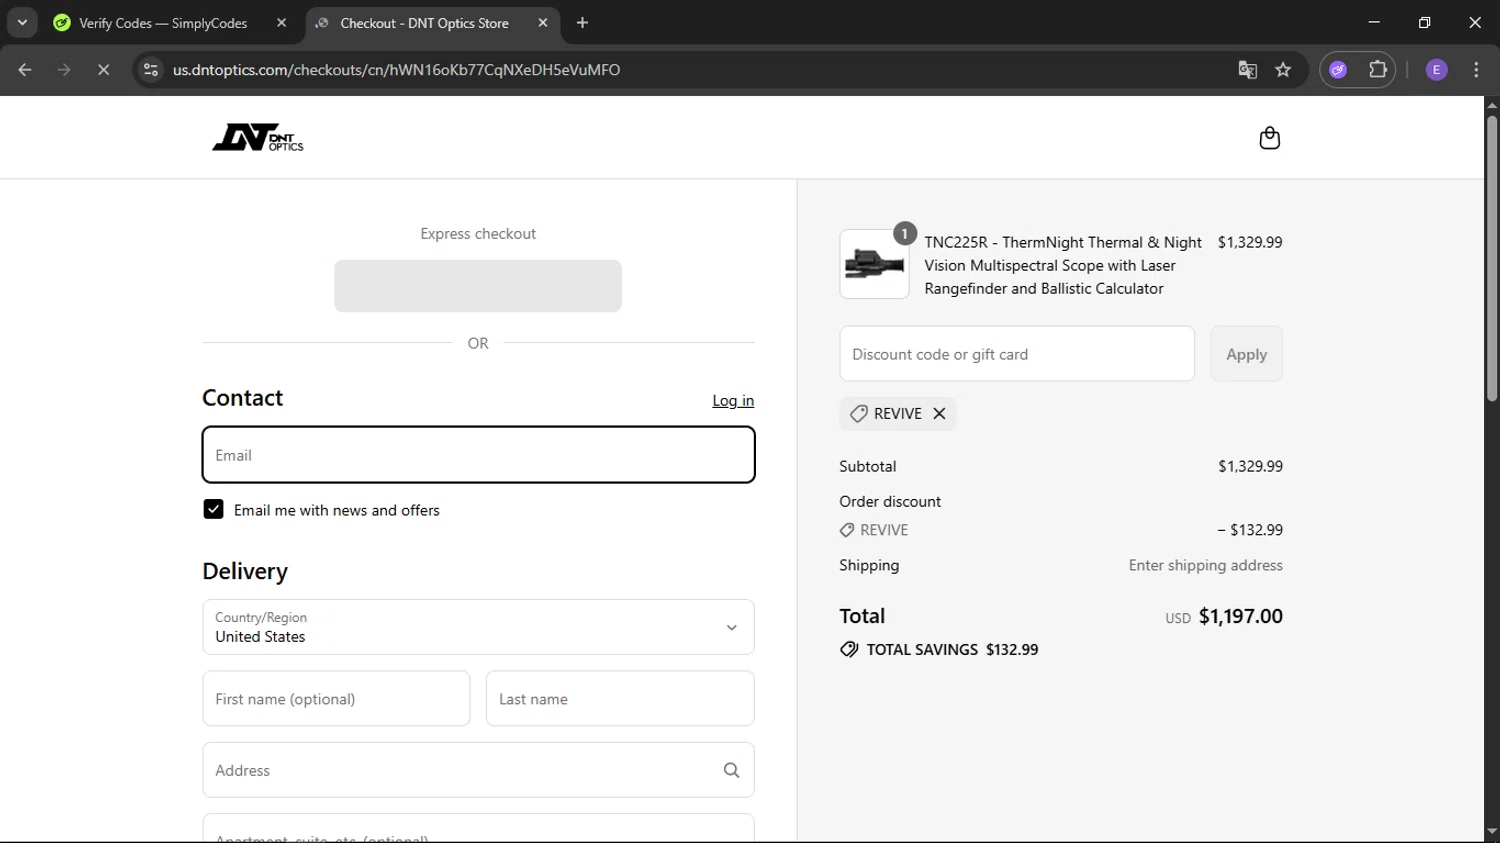This screenshot has width=1500, height=843.
Task: Click the Address input field
Action: click(x=478, y=770)
